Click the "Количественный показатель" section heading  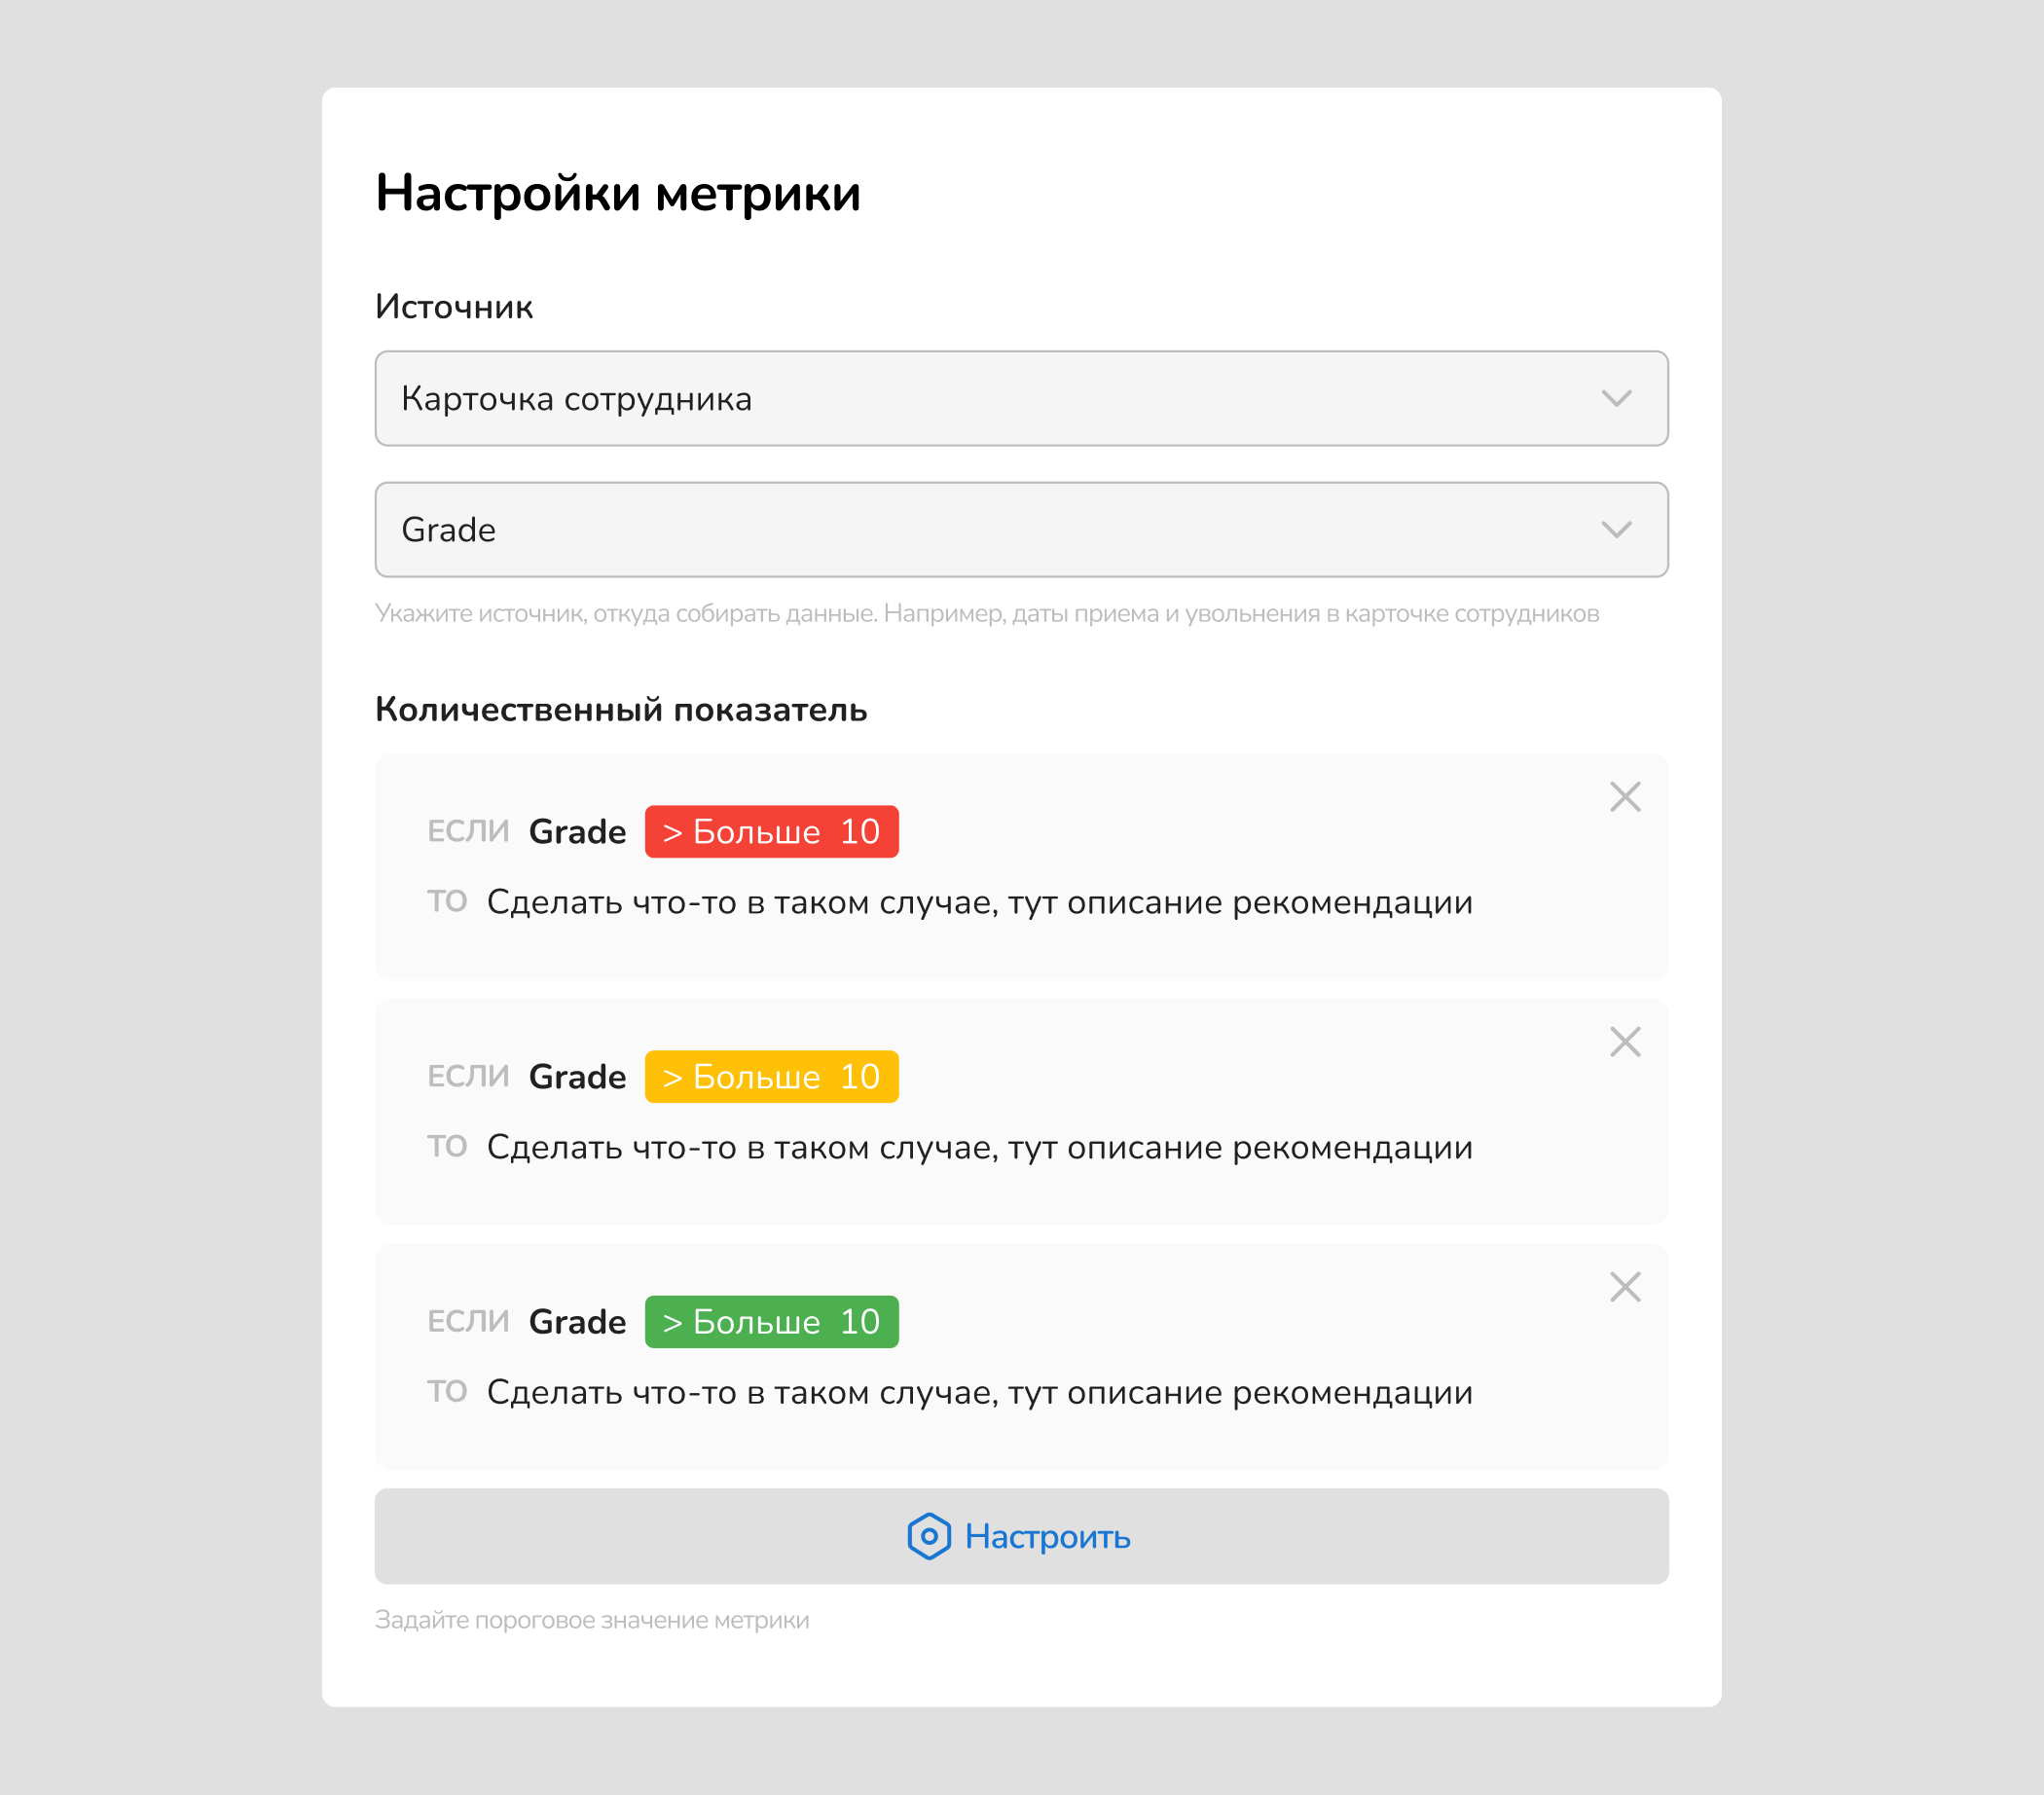620,710
